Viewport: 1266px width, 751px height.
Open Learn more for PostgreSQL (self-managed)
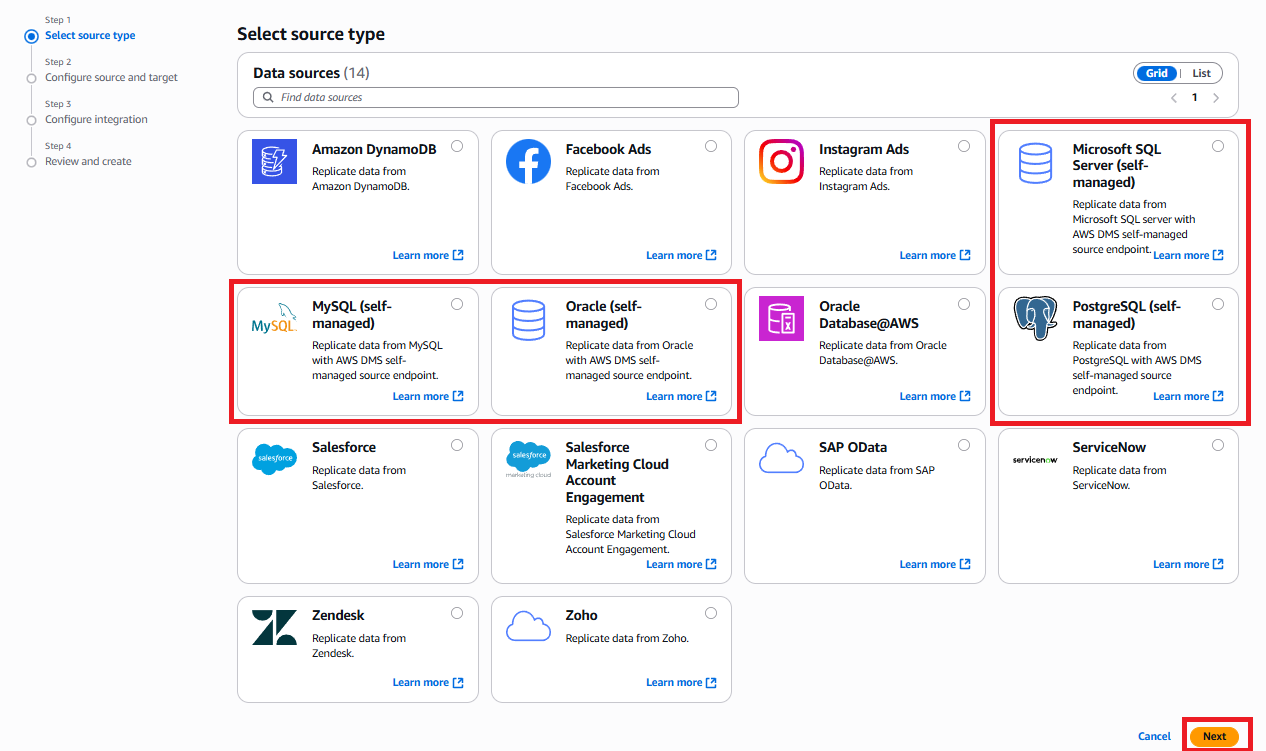[x=1189, y=396]
